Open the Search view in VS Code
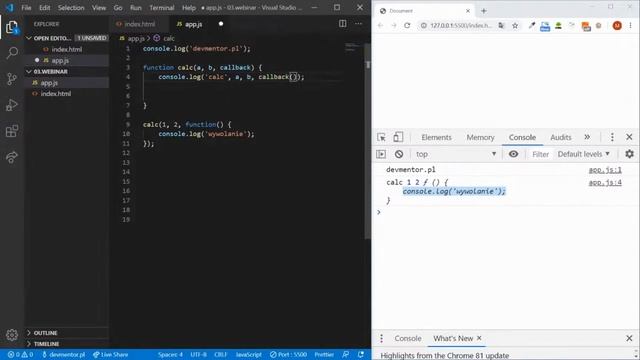The image size is (640, 360). 12,53
